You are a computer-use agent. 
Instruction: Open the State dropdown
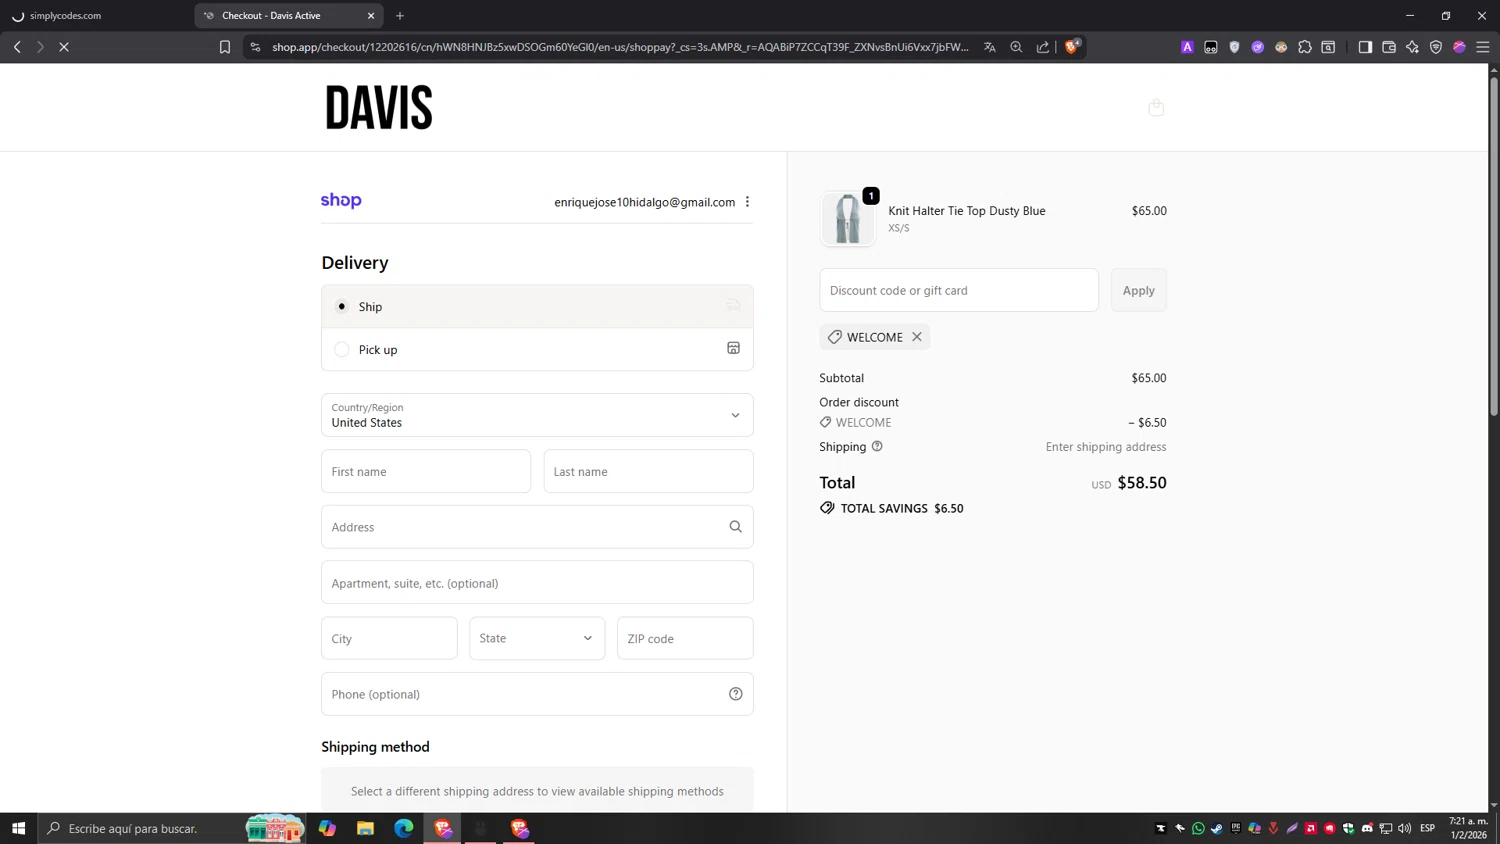click(x=537, y=638)
